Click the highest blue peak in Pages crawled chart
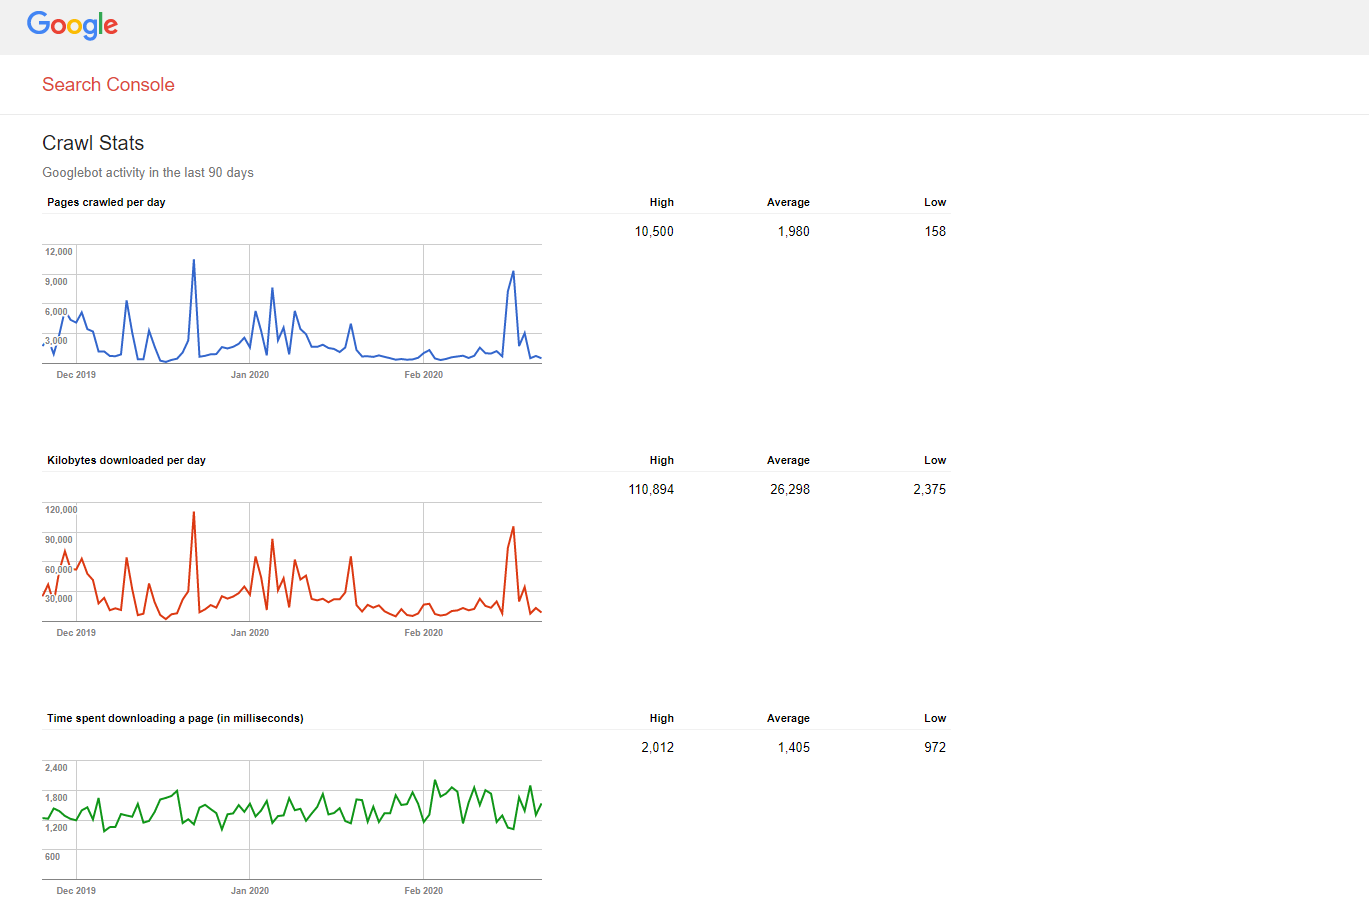1369x909 pixels. [194, 261]
